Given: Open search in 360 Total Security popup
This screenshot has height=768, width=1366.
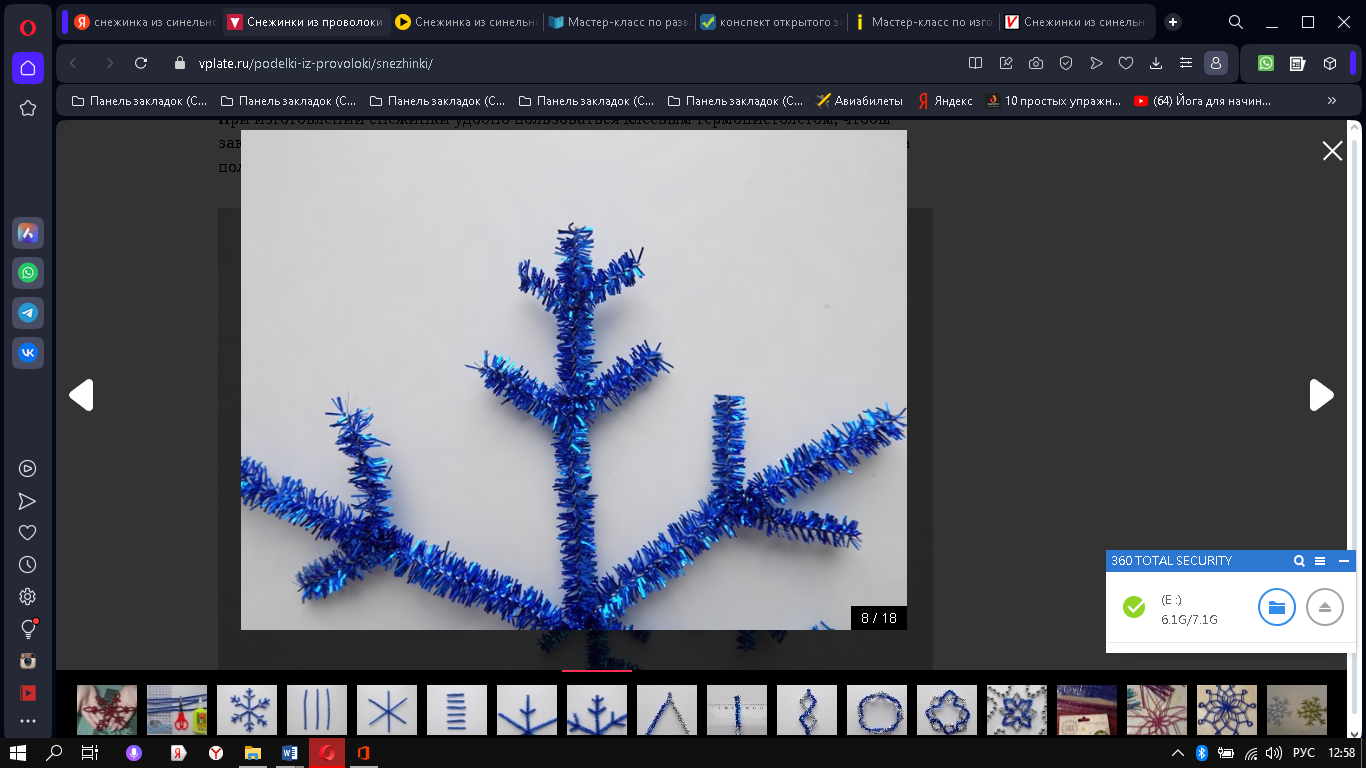Looking at the screenshot, I should click(x=1299, y=561).
